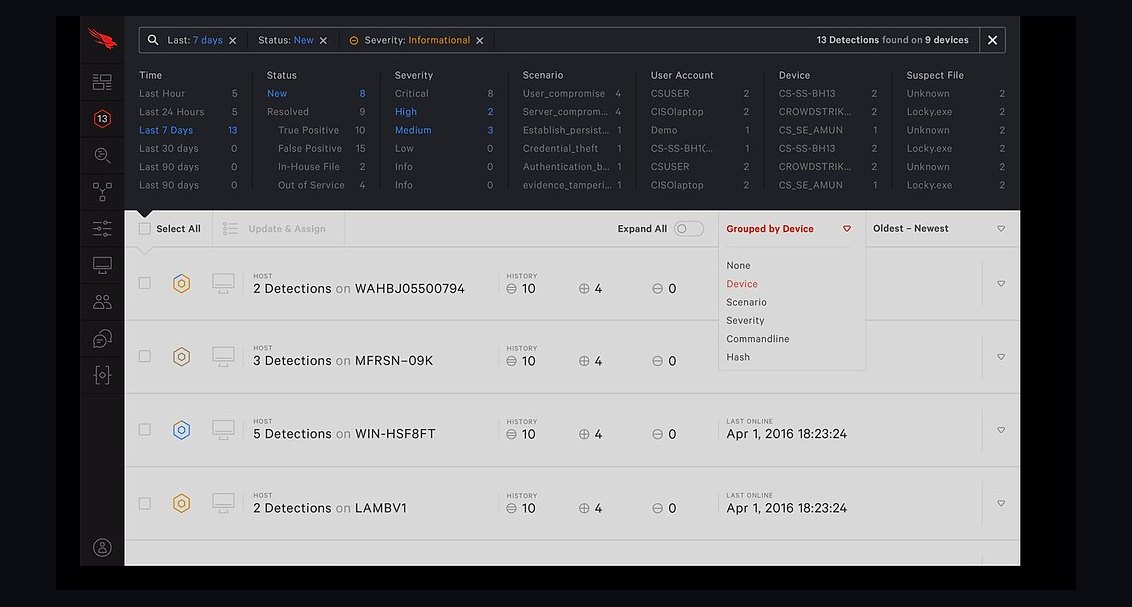Viewport: 1132px width, 607px height.
Task: Choose Hash in the grouping menu
Action: (738, 357)
